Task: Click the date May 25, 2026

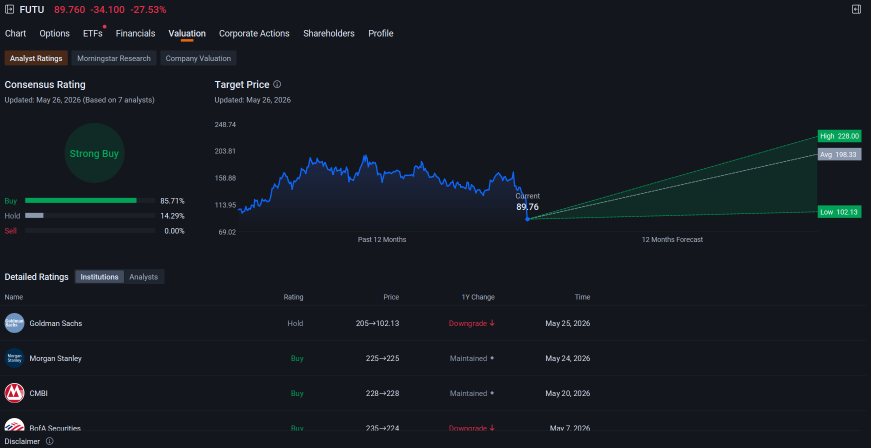Action: tap(568, 323)
